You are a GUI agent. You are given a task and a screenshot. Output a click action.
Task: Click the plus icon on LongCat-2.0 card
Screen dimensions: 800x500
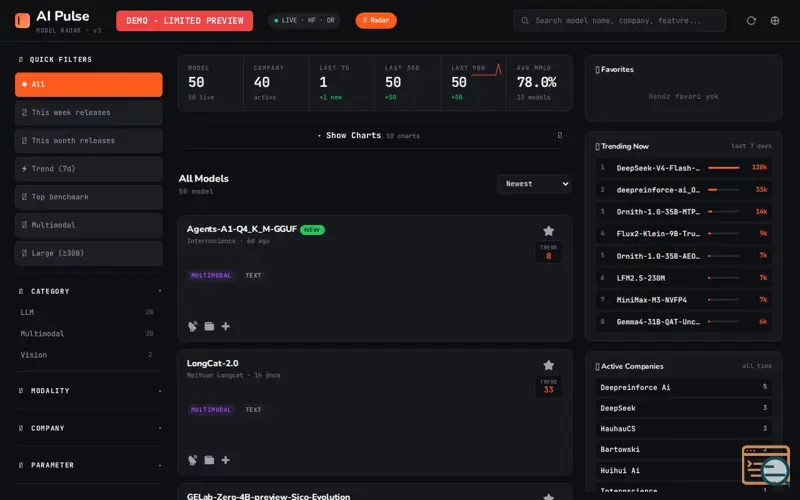(x=226, y=460)
